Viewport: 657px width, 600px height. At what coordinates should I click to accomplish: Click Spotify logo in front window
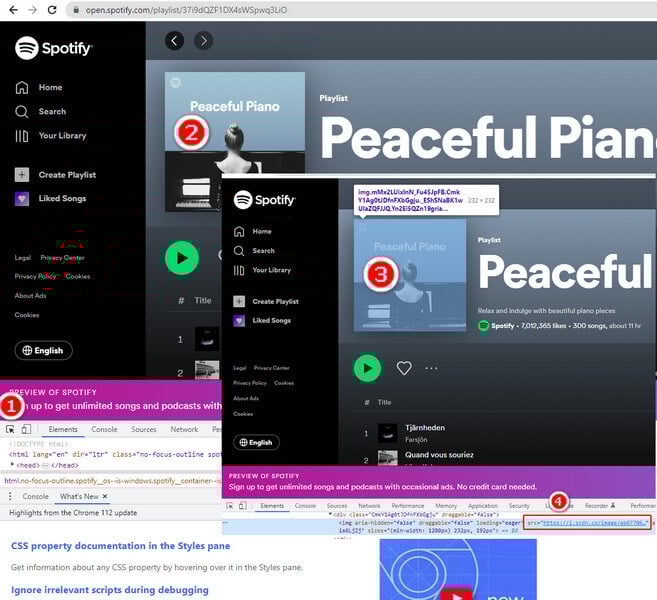pos(264,199)
